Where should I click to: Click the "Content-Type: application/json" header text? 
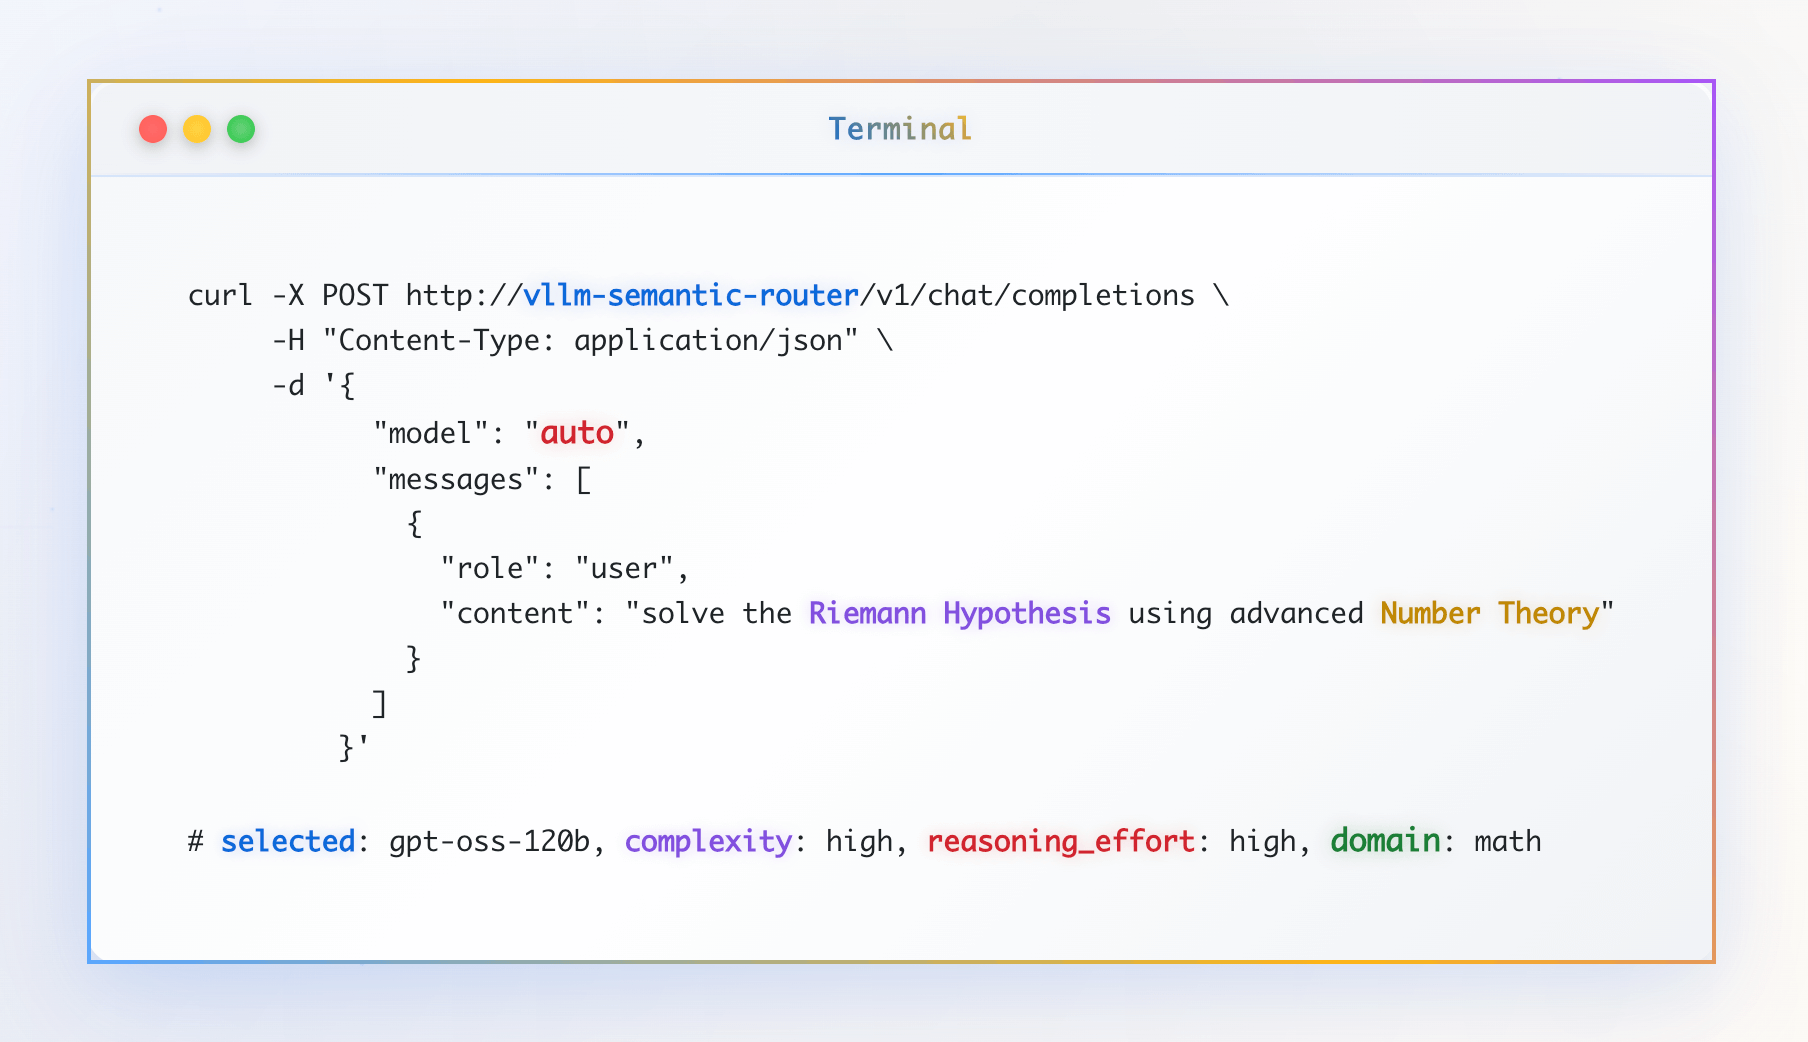(590, 341)
